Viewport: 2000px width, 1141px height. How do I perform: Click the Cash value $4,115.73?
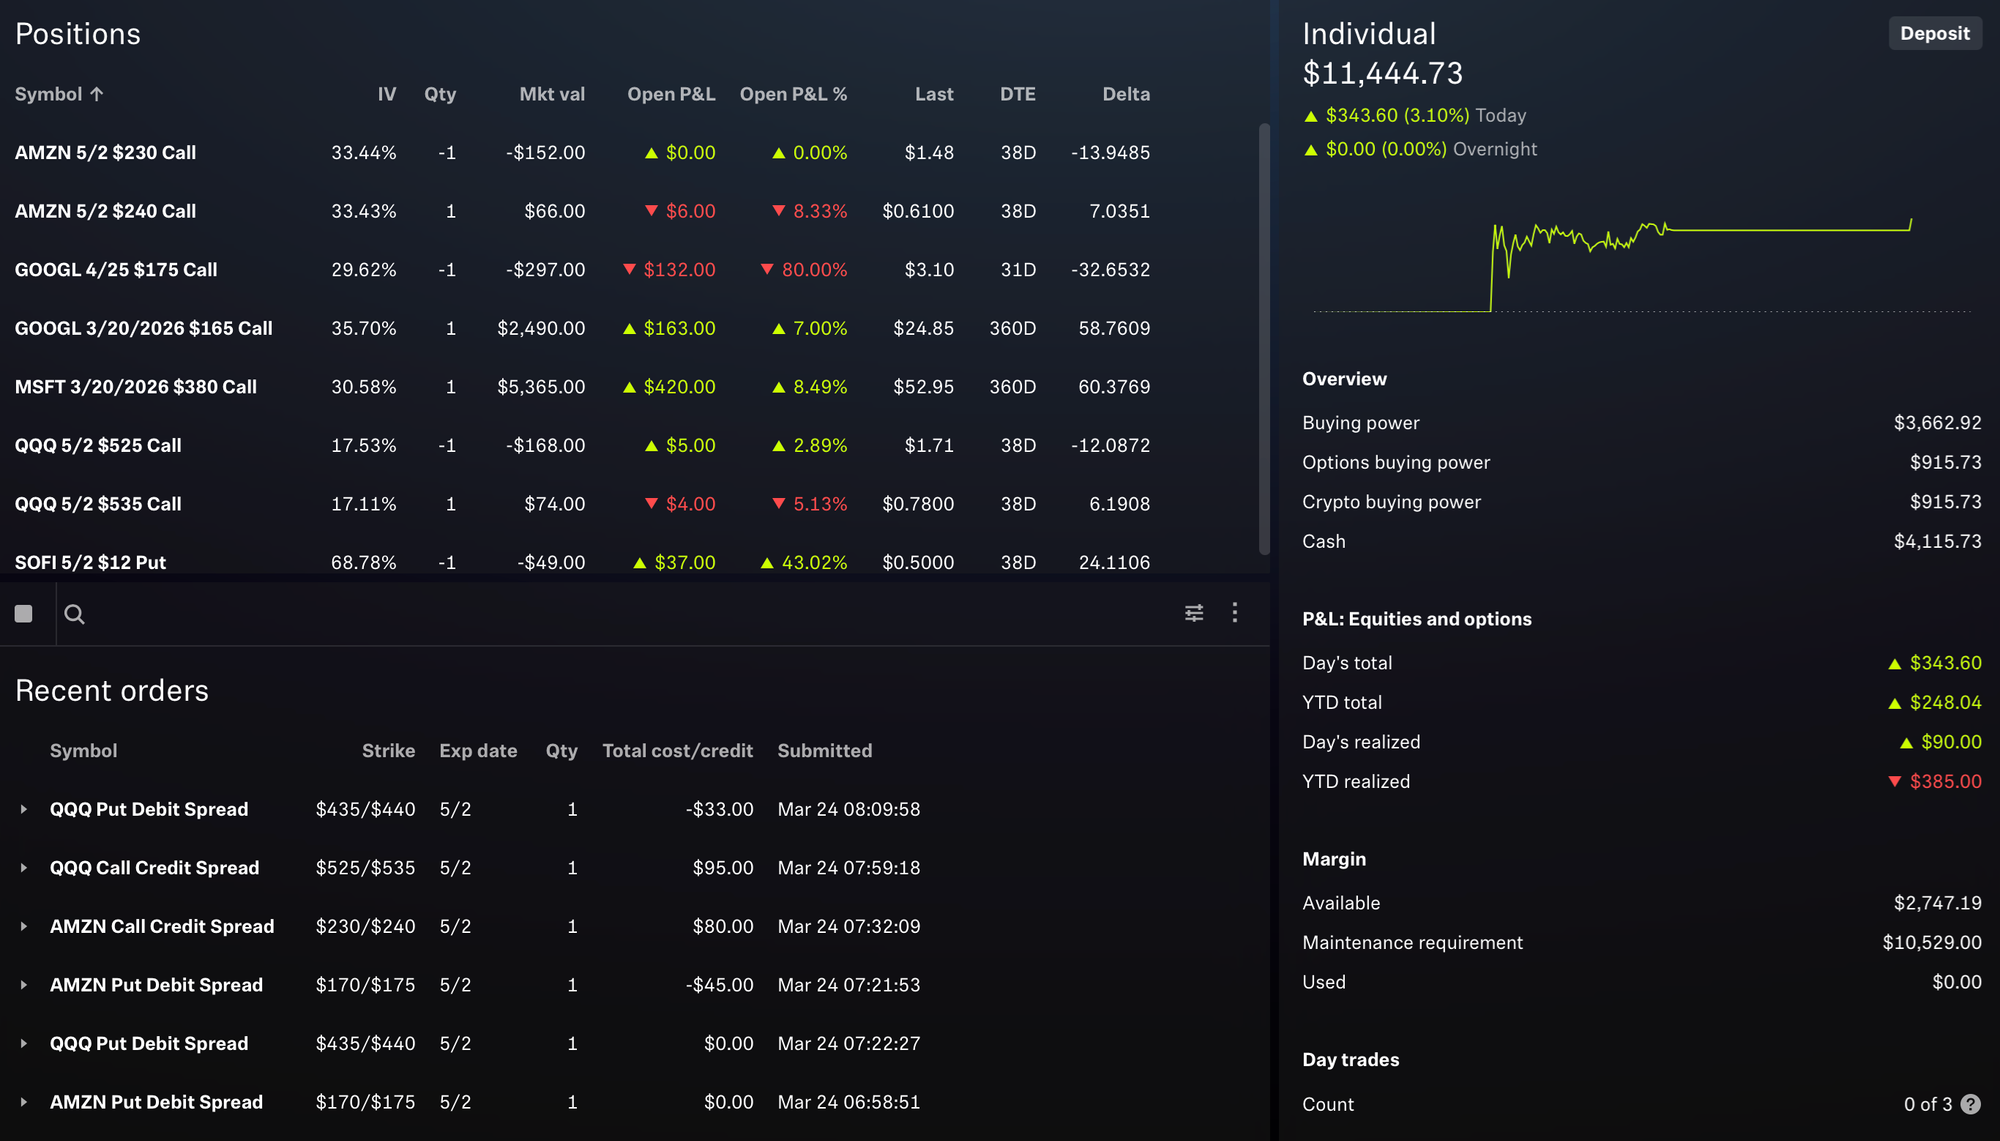pos(1937,541)
